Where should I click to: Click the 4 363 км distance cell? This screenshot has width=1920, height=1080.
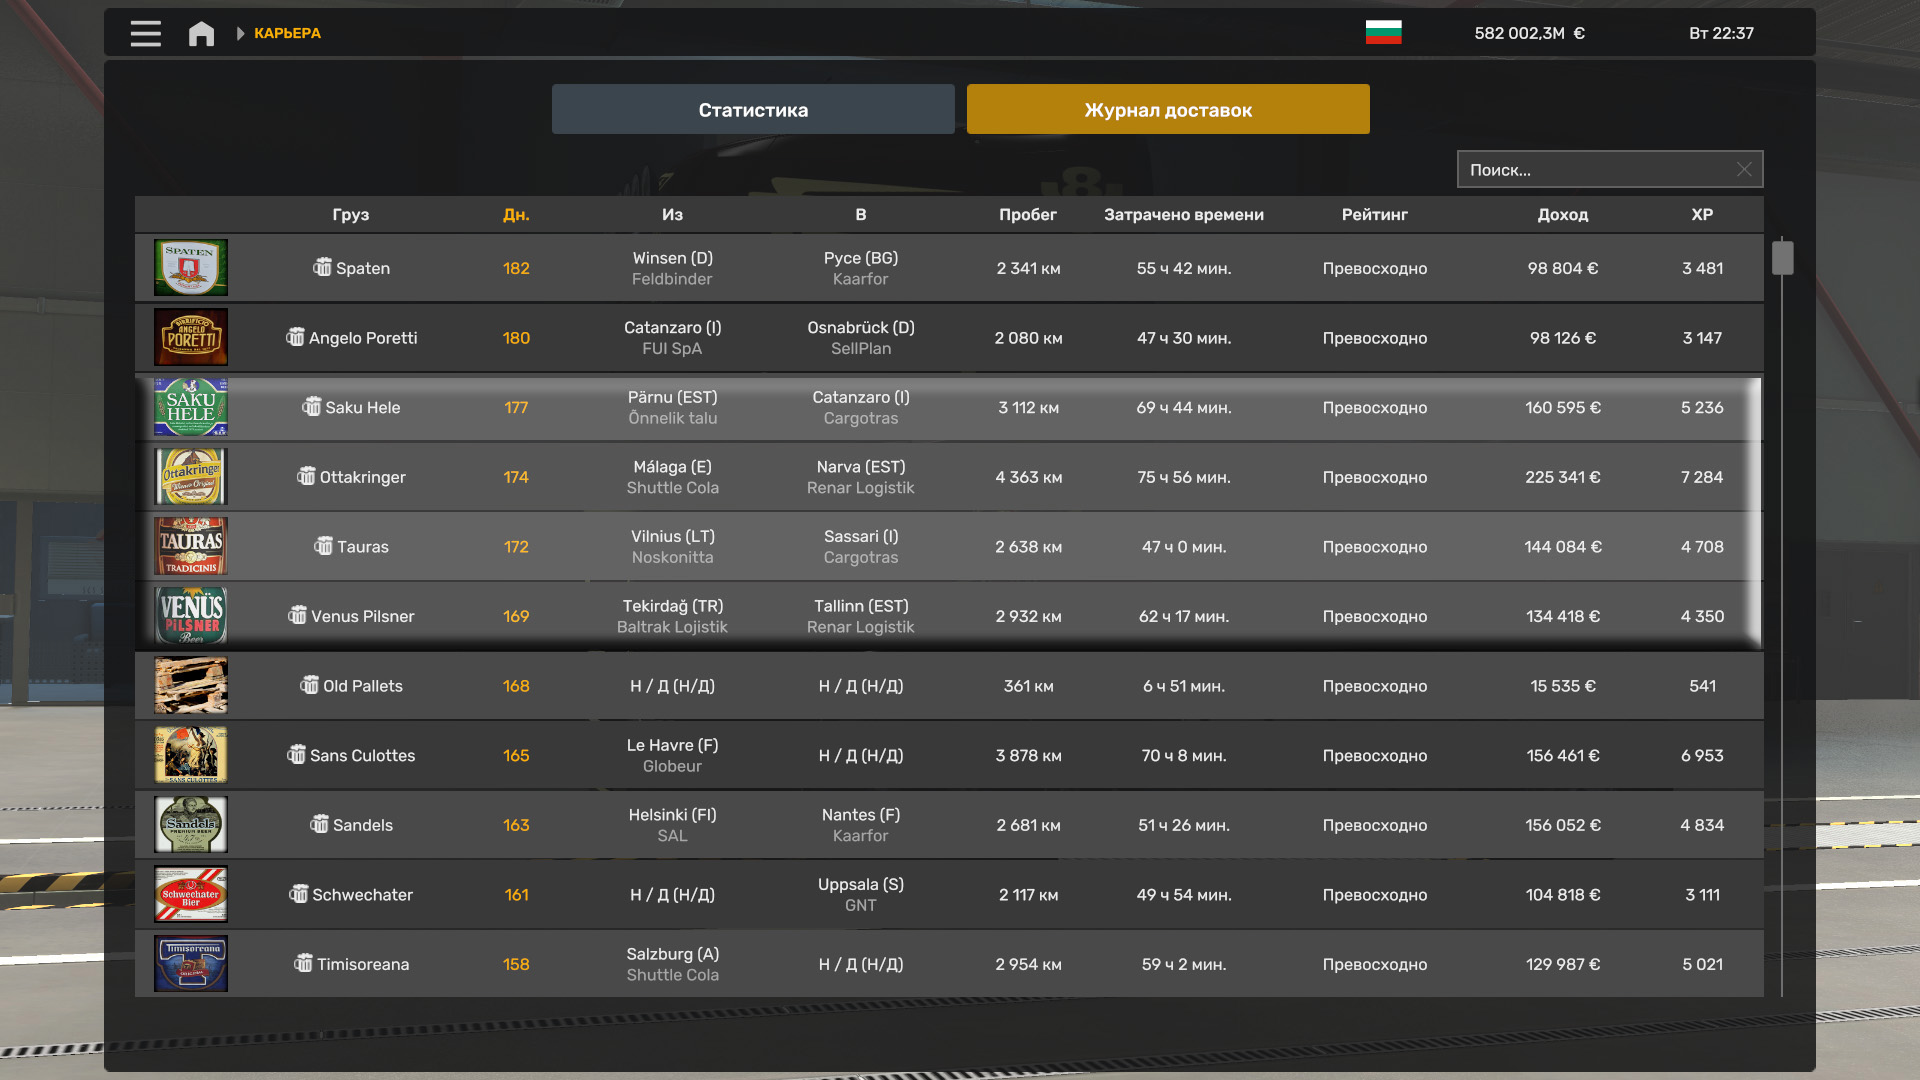click(1028, 477)
